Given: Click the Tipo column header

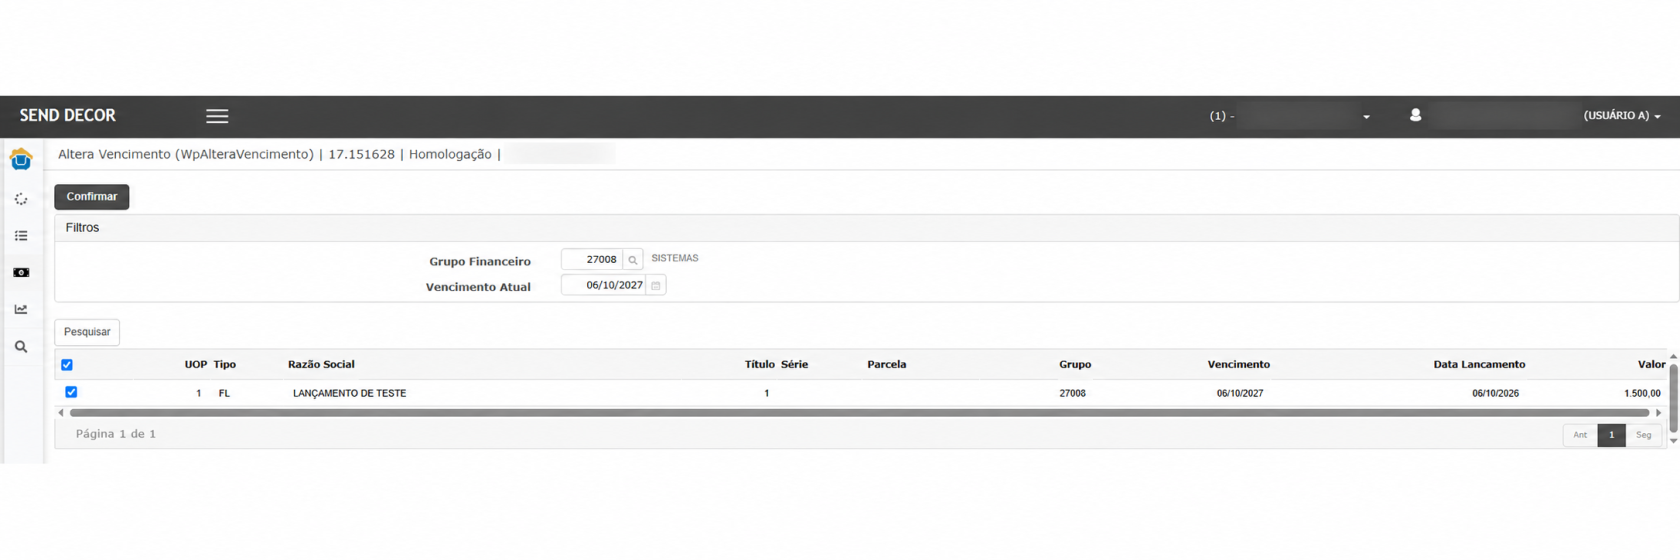Looking at the screenshot, I should [224, 365].
